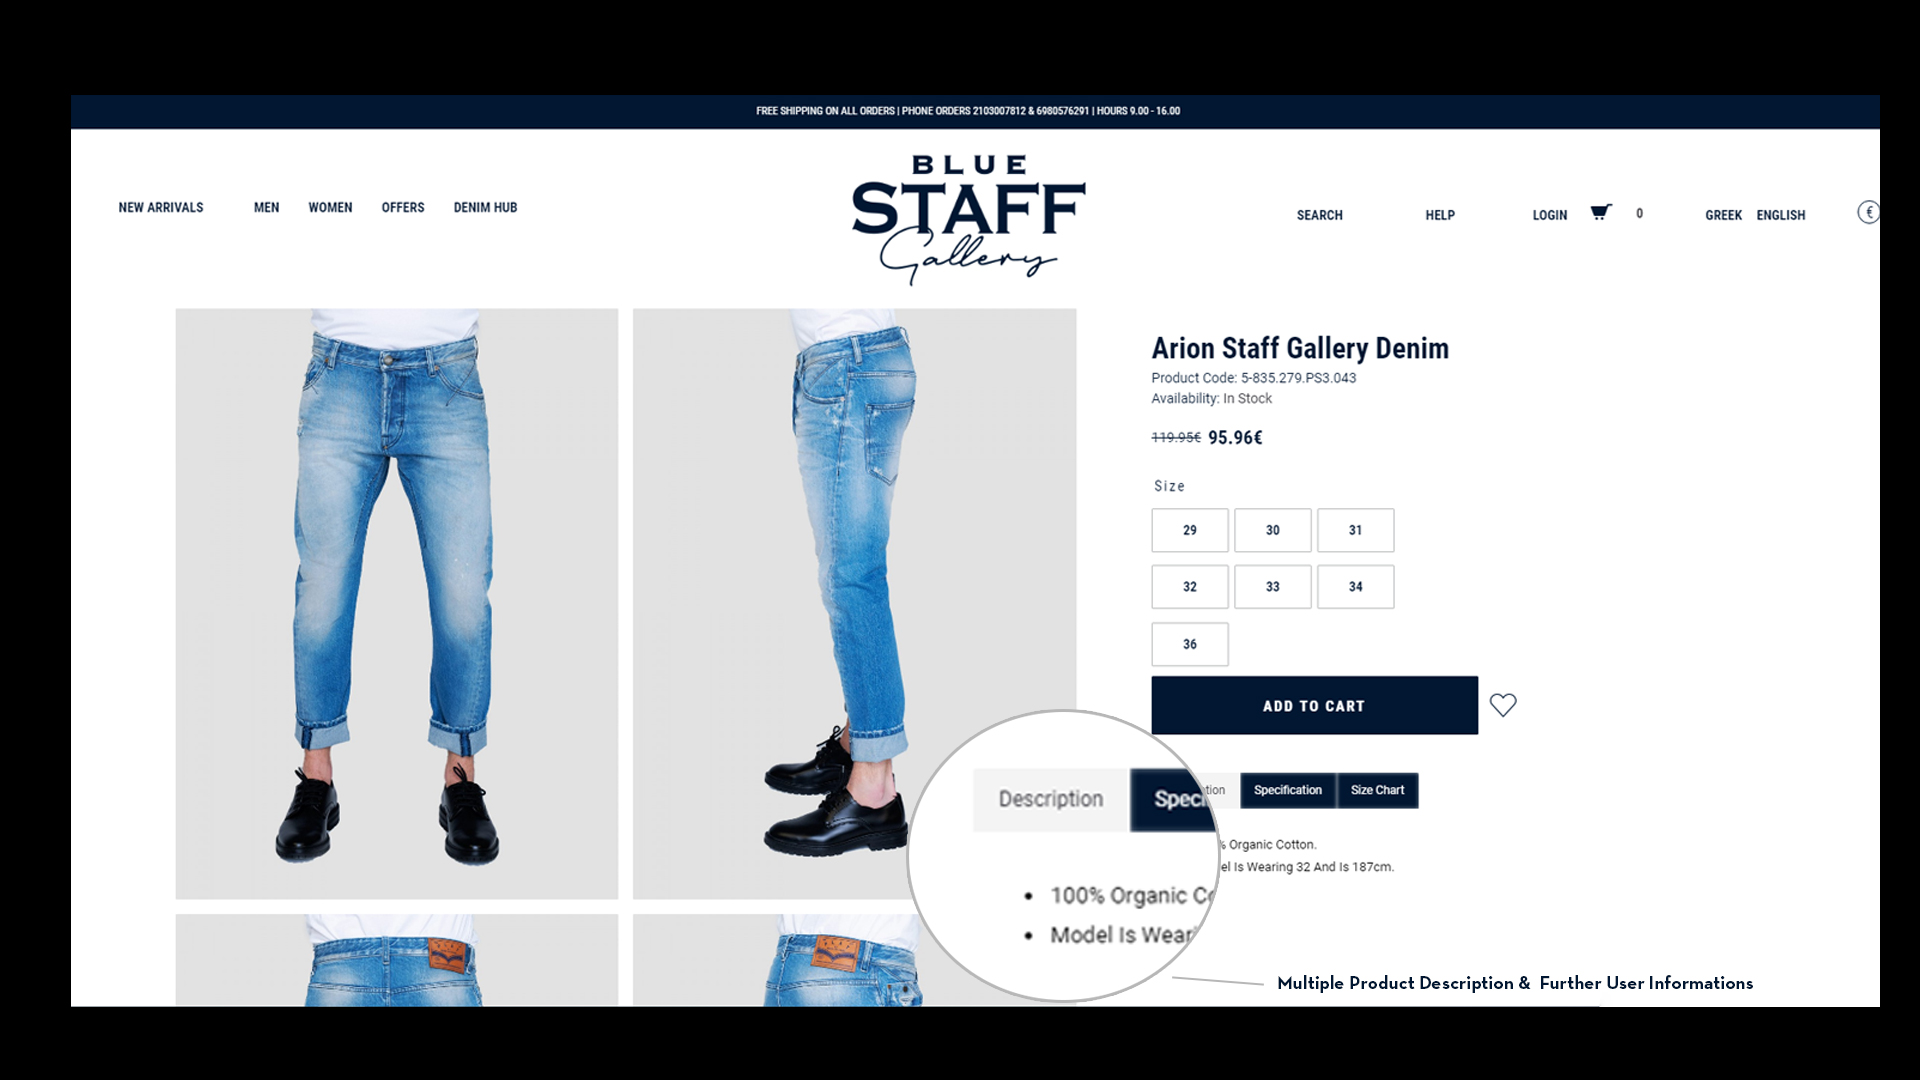Switch to the Size Chart tab
1920x1080 pixels.
pos(1377,790)
